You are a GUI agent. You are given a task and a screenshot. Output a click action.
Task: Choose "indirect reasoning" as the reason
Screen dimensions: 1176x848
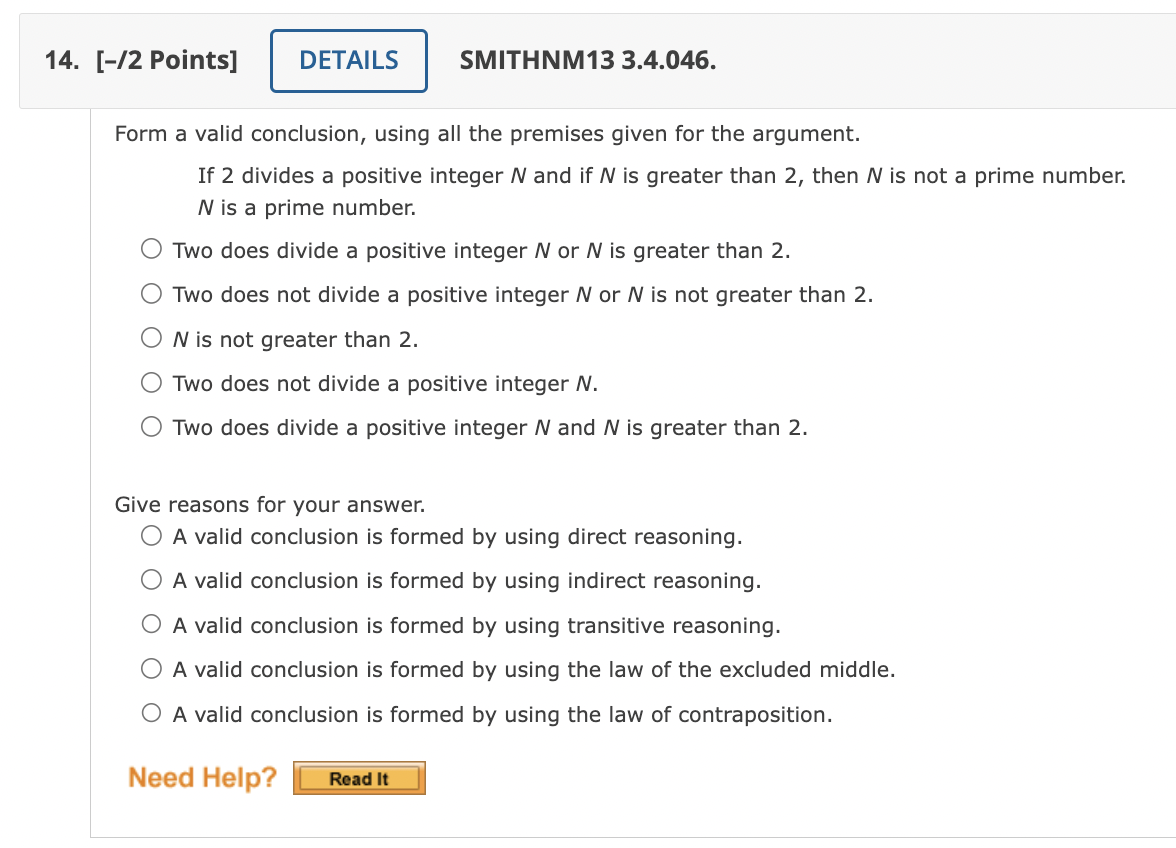151,579
